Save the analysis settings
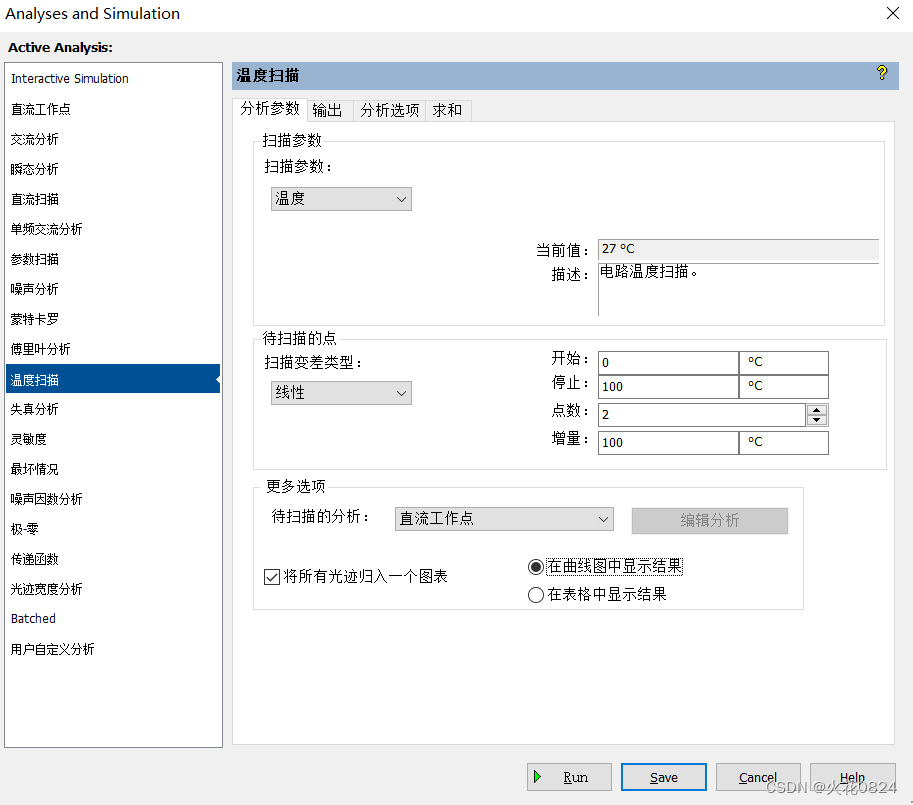Image resolution: width=913 pixels, height=805 pixels. (663, 777)
